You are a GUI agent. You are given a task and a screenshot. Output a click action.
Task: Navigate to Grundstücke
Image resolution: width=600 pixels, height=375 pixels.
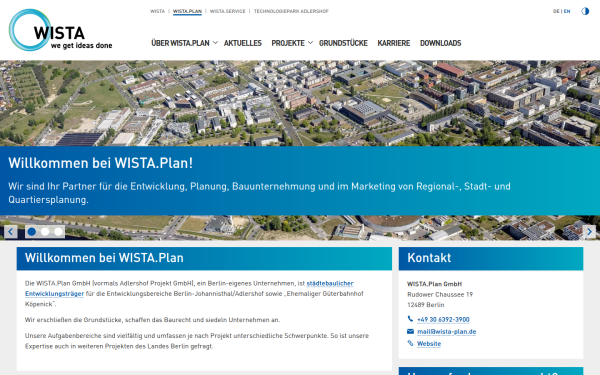pyautogui.click(x=343, y=43)
